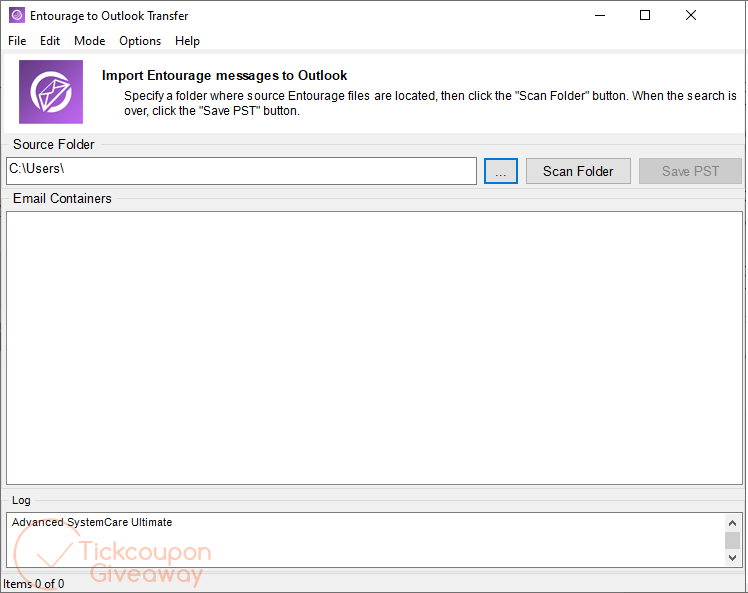The width and height of the screenshot is (748, 593).
Task: Click the Log scrollbar thumb
Action: click(x=732, y=541)
